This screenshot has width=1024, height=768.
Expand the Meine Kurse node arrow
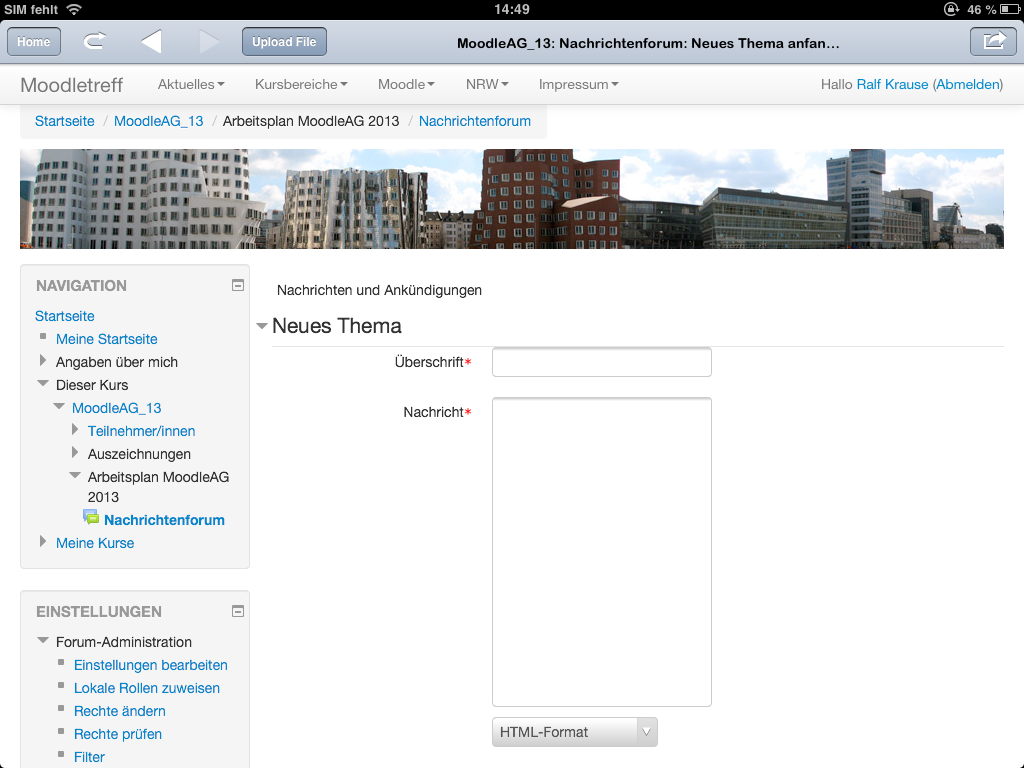[43, 541]
